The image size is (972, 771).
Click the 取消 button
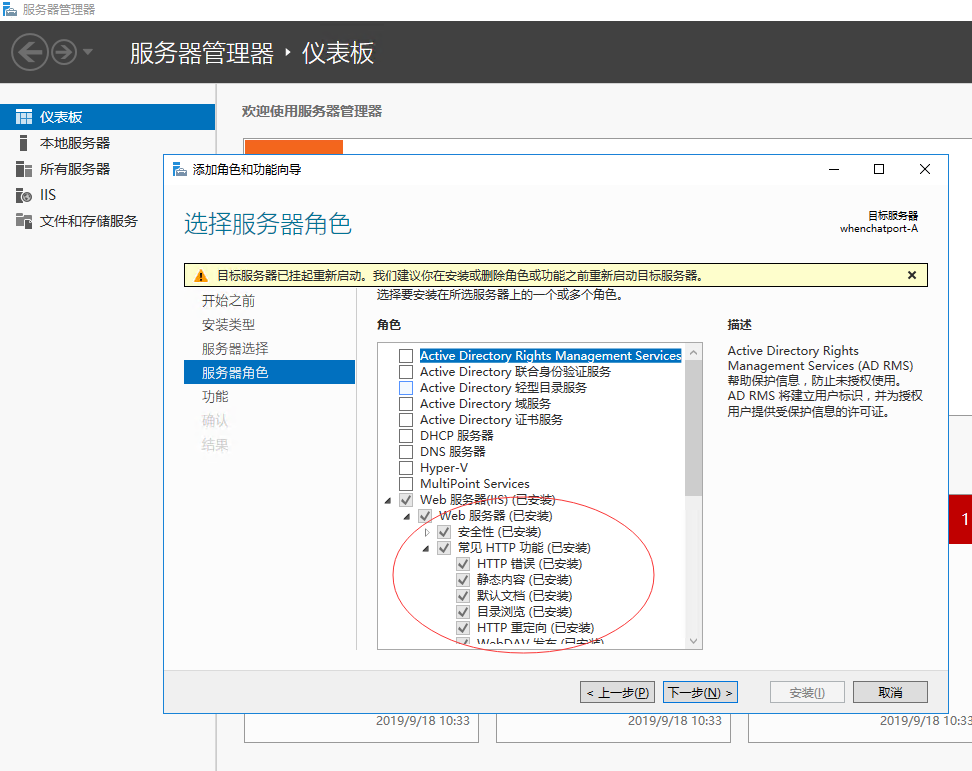(890, 692)
